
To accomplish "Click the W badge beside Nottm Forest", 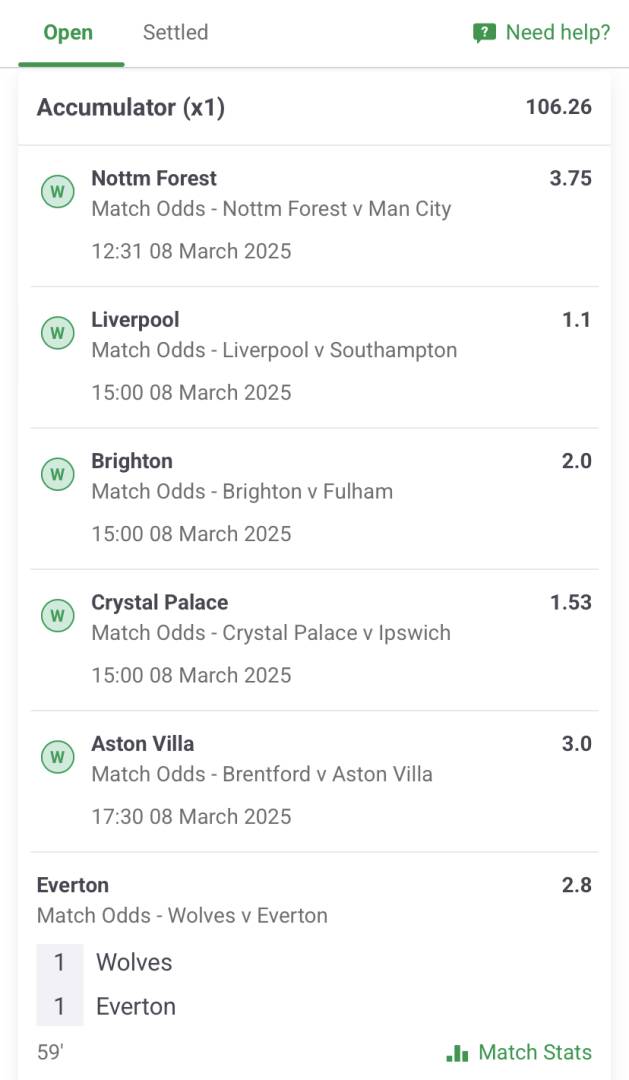I will 57,191.
